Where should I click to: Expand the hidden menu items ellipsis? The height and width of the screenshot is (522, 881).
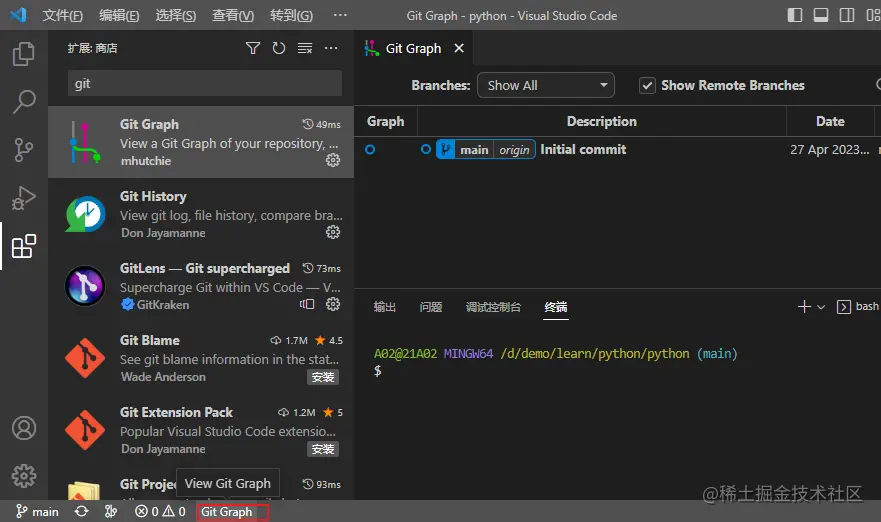click(340, 15)
